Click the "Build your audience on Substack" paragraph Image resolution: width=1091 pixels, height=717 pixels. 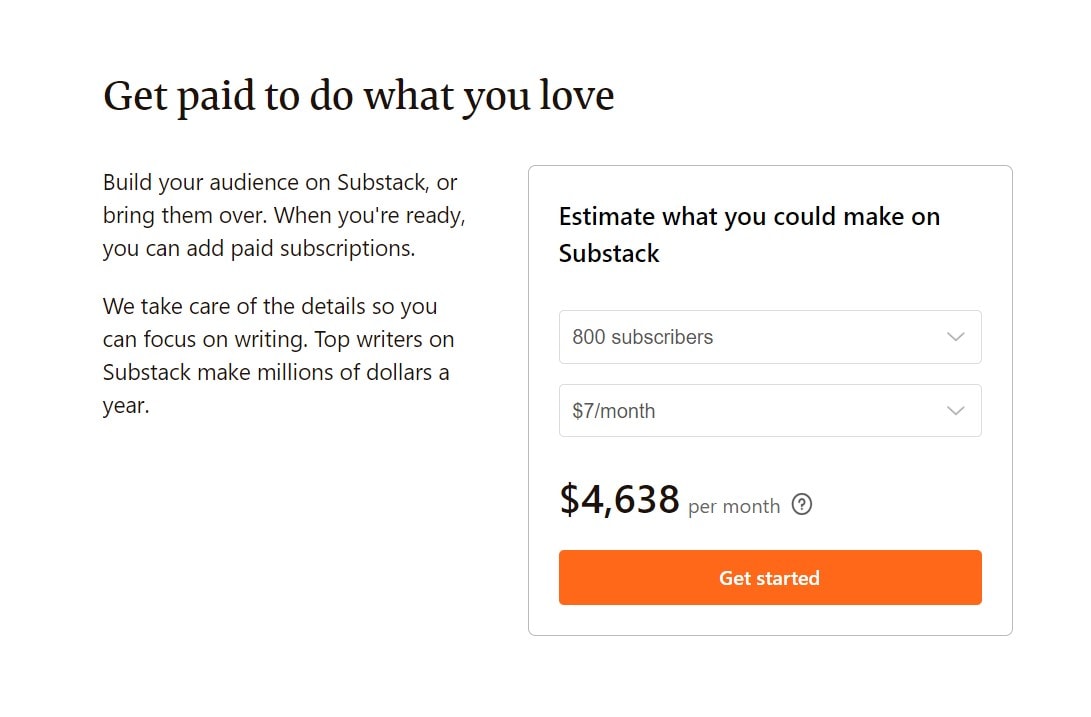(x=284, y=215)
